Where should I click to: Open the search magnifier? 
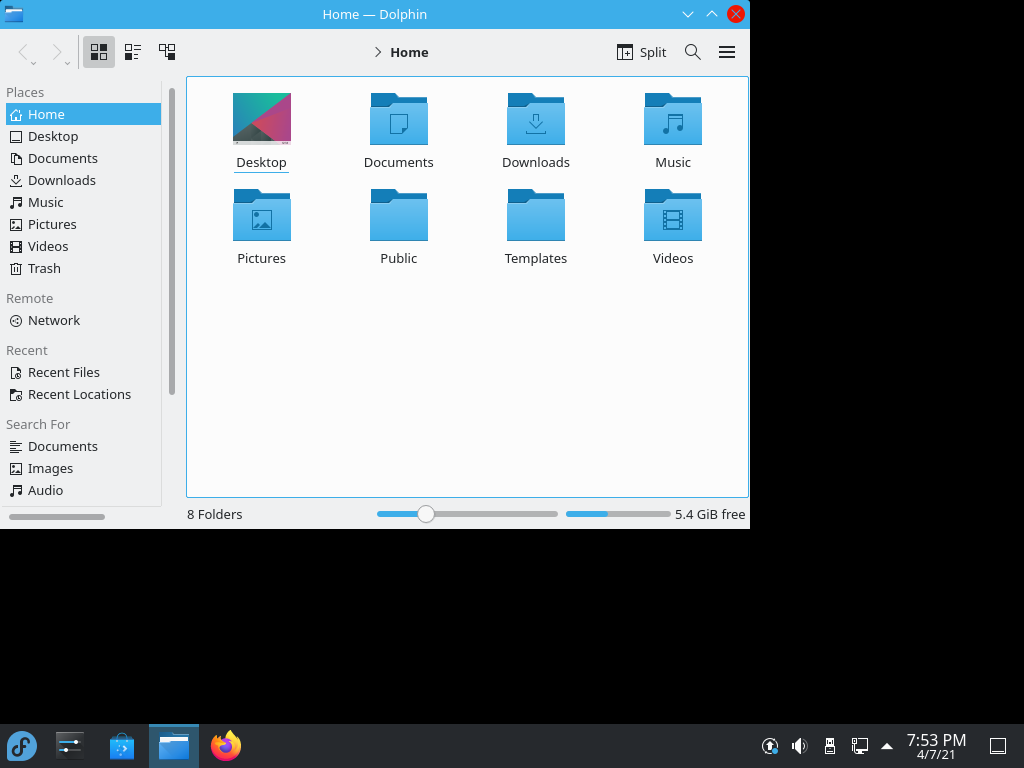point(693,52)
